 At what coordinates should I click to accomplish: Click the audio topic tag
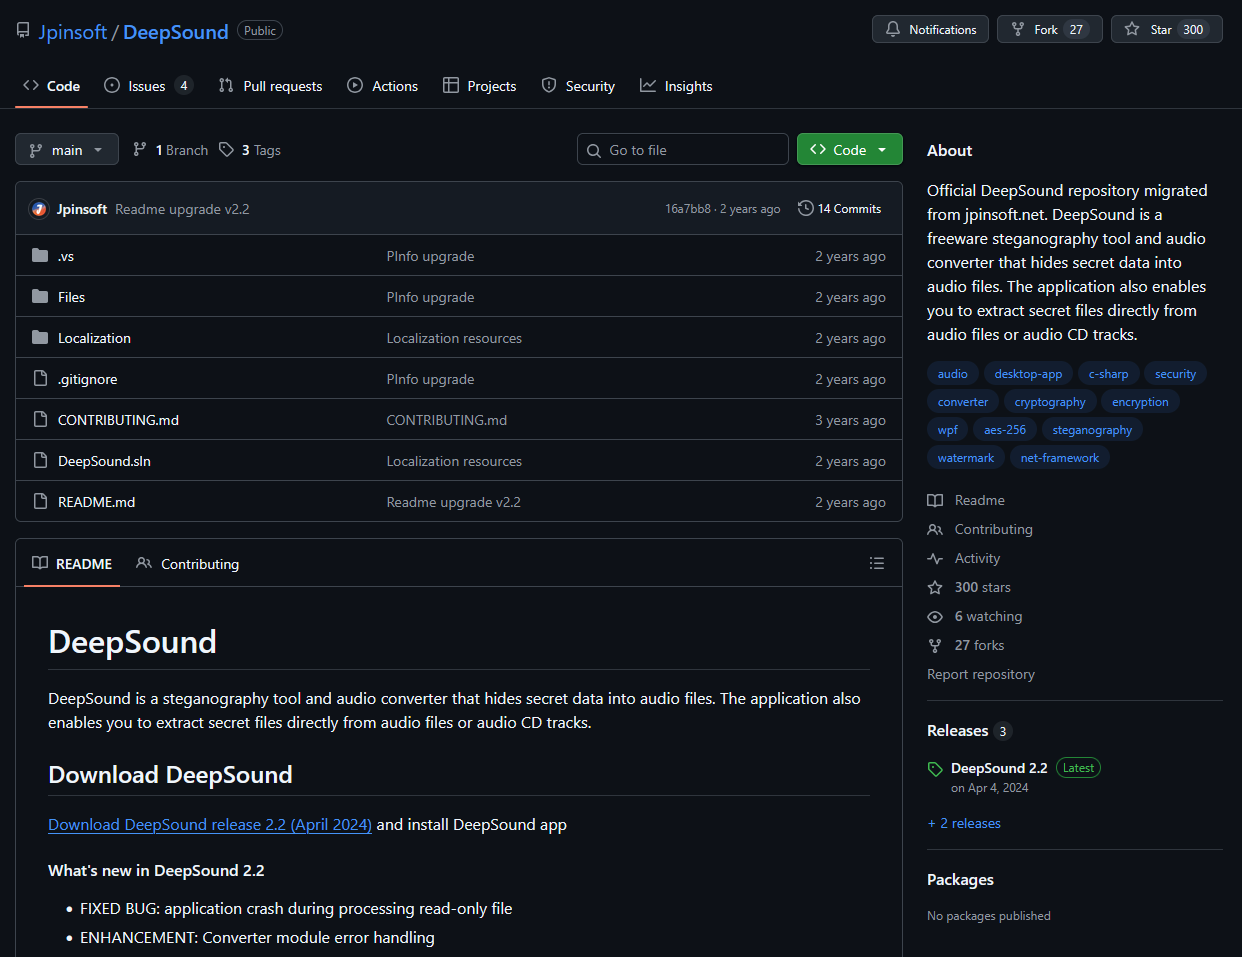point(952,374)
